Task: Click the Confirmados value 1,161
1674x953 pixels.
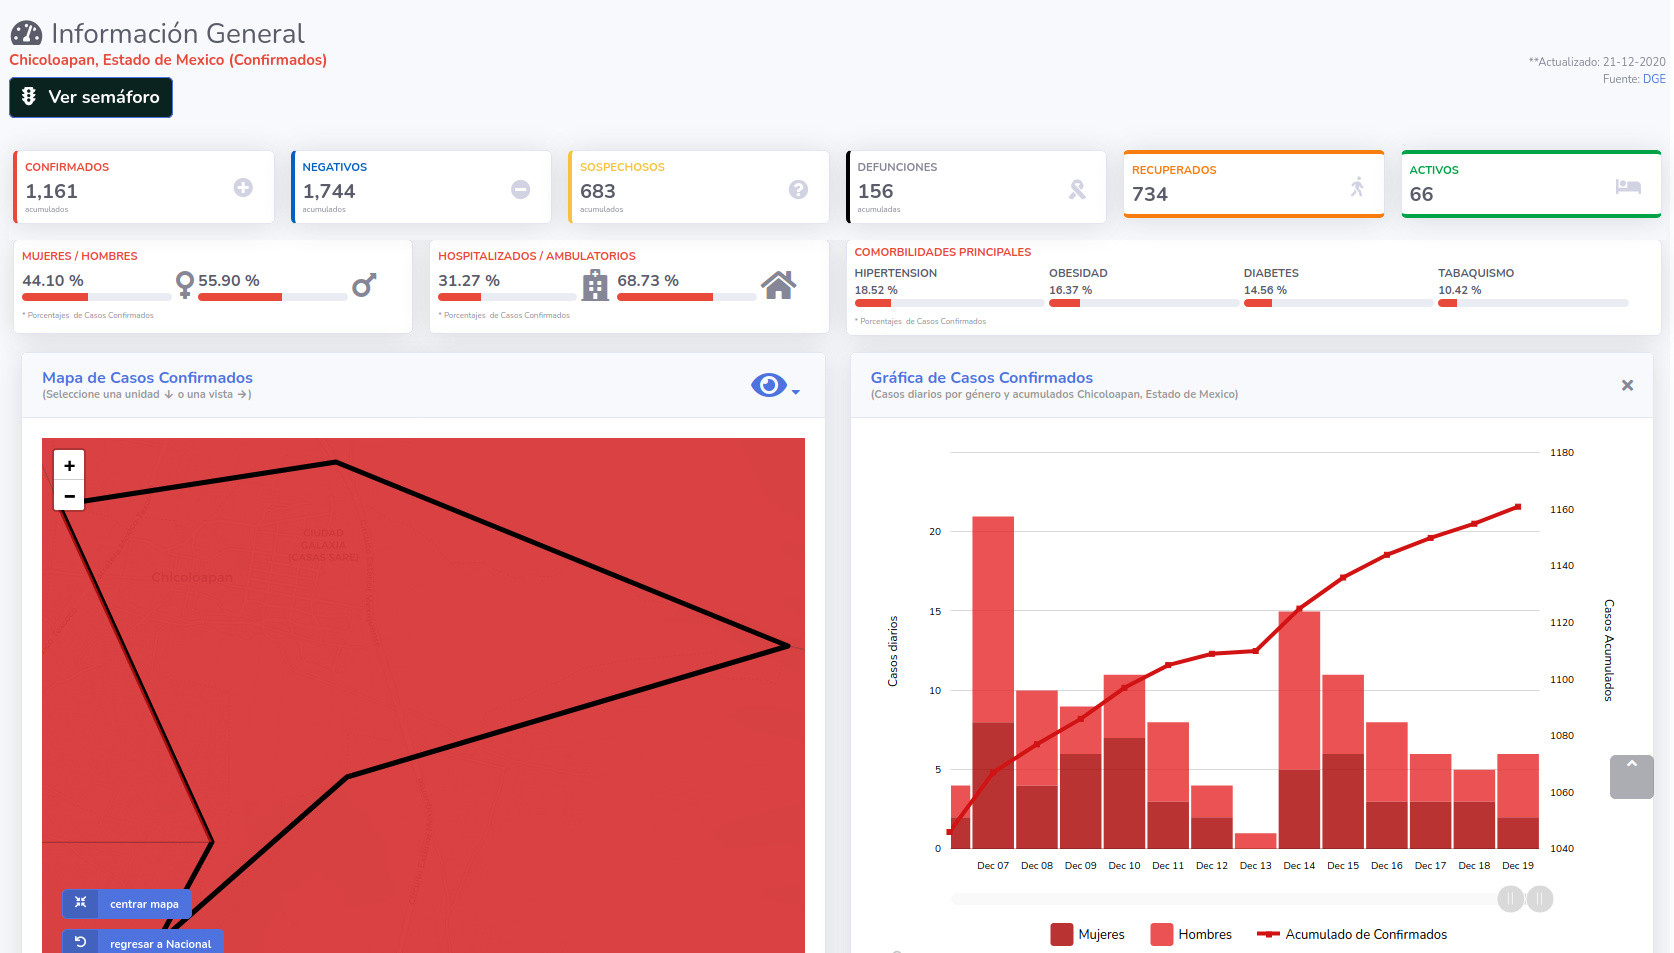Action: [51, 191]
